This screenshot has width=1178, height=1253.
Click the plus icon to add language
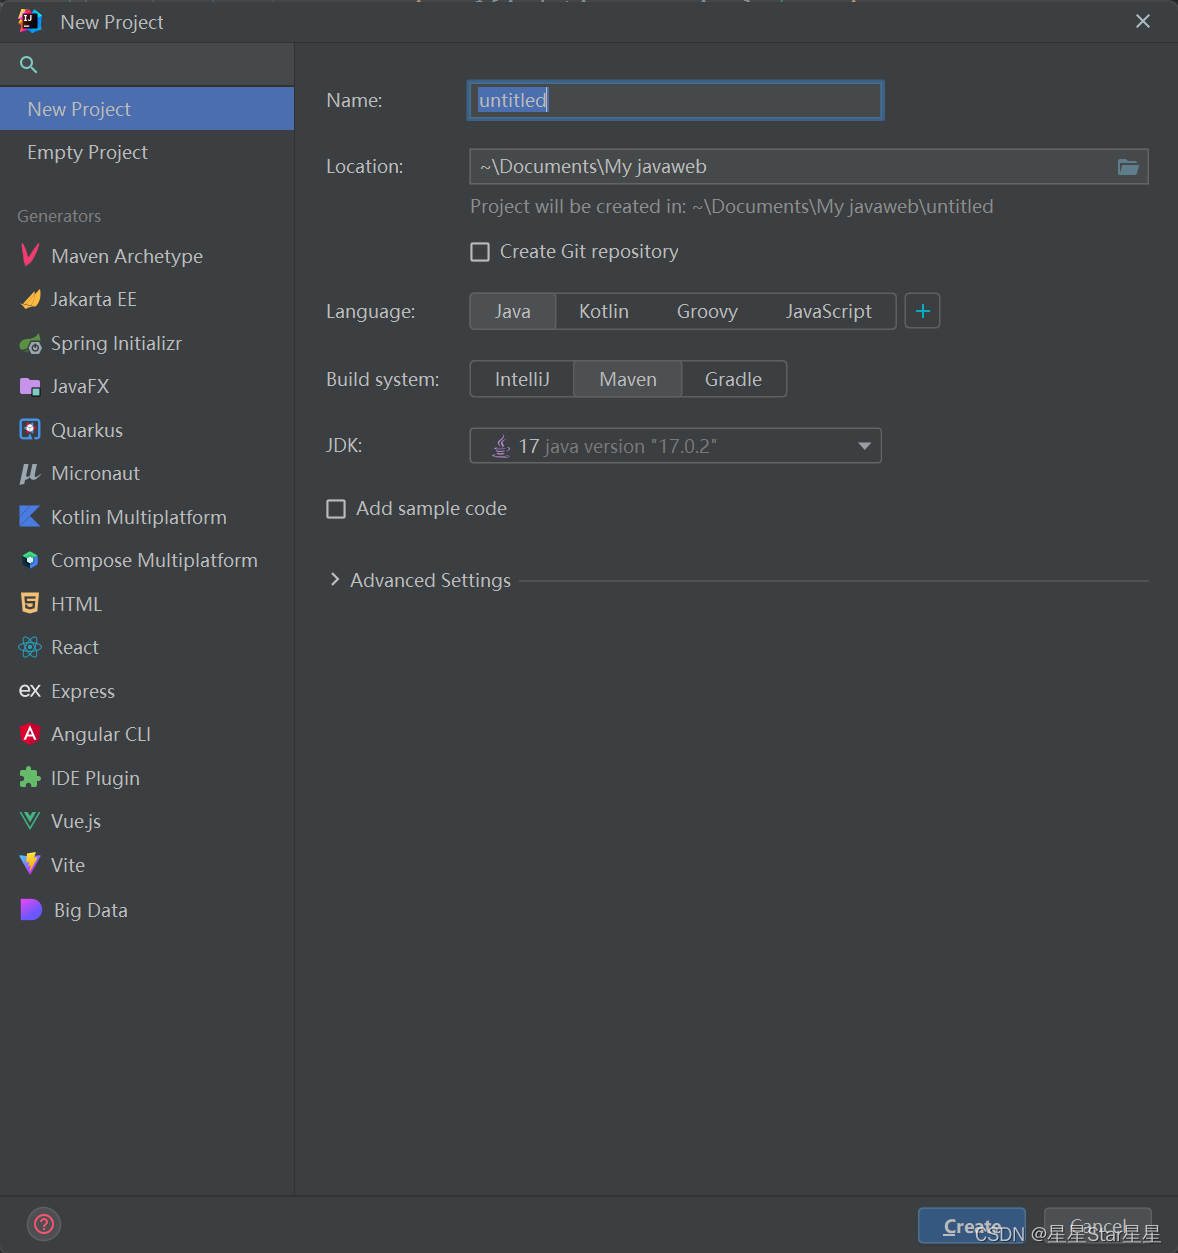point(922,311)
